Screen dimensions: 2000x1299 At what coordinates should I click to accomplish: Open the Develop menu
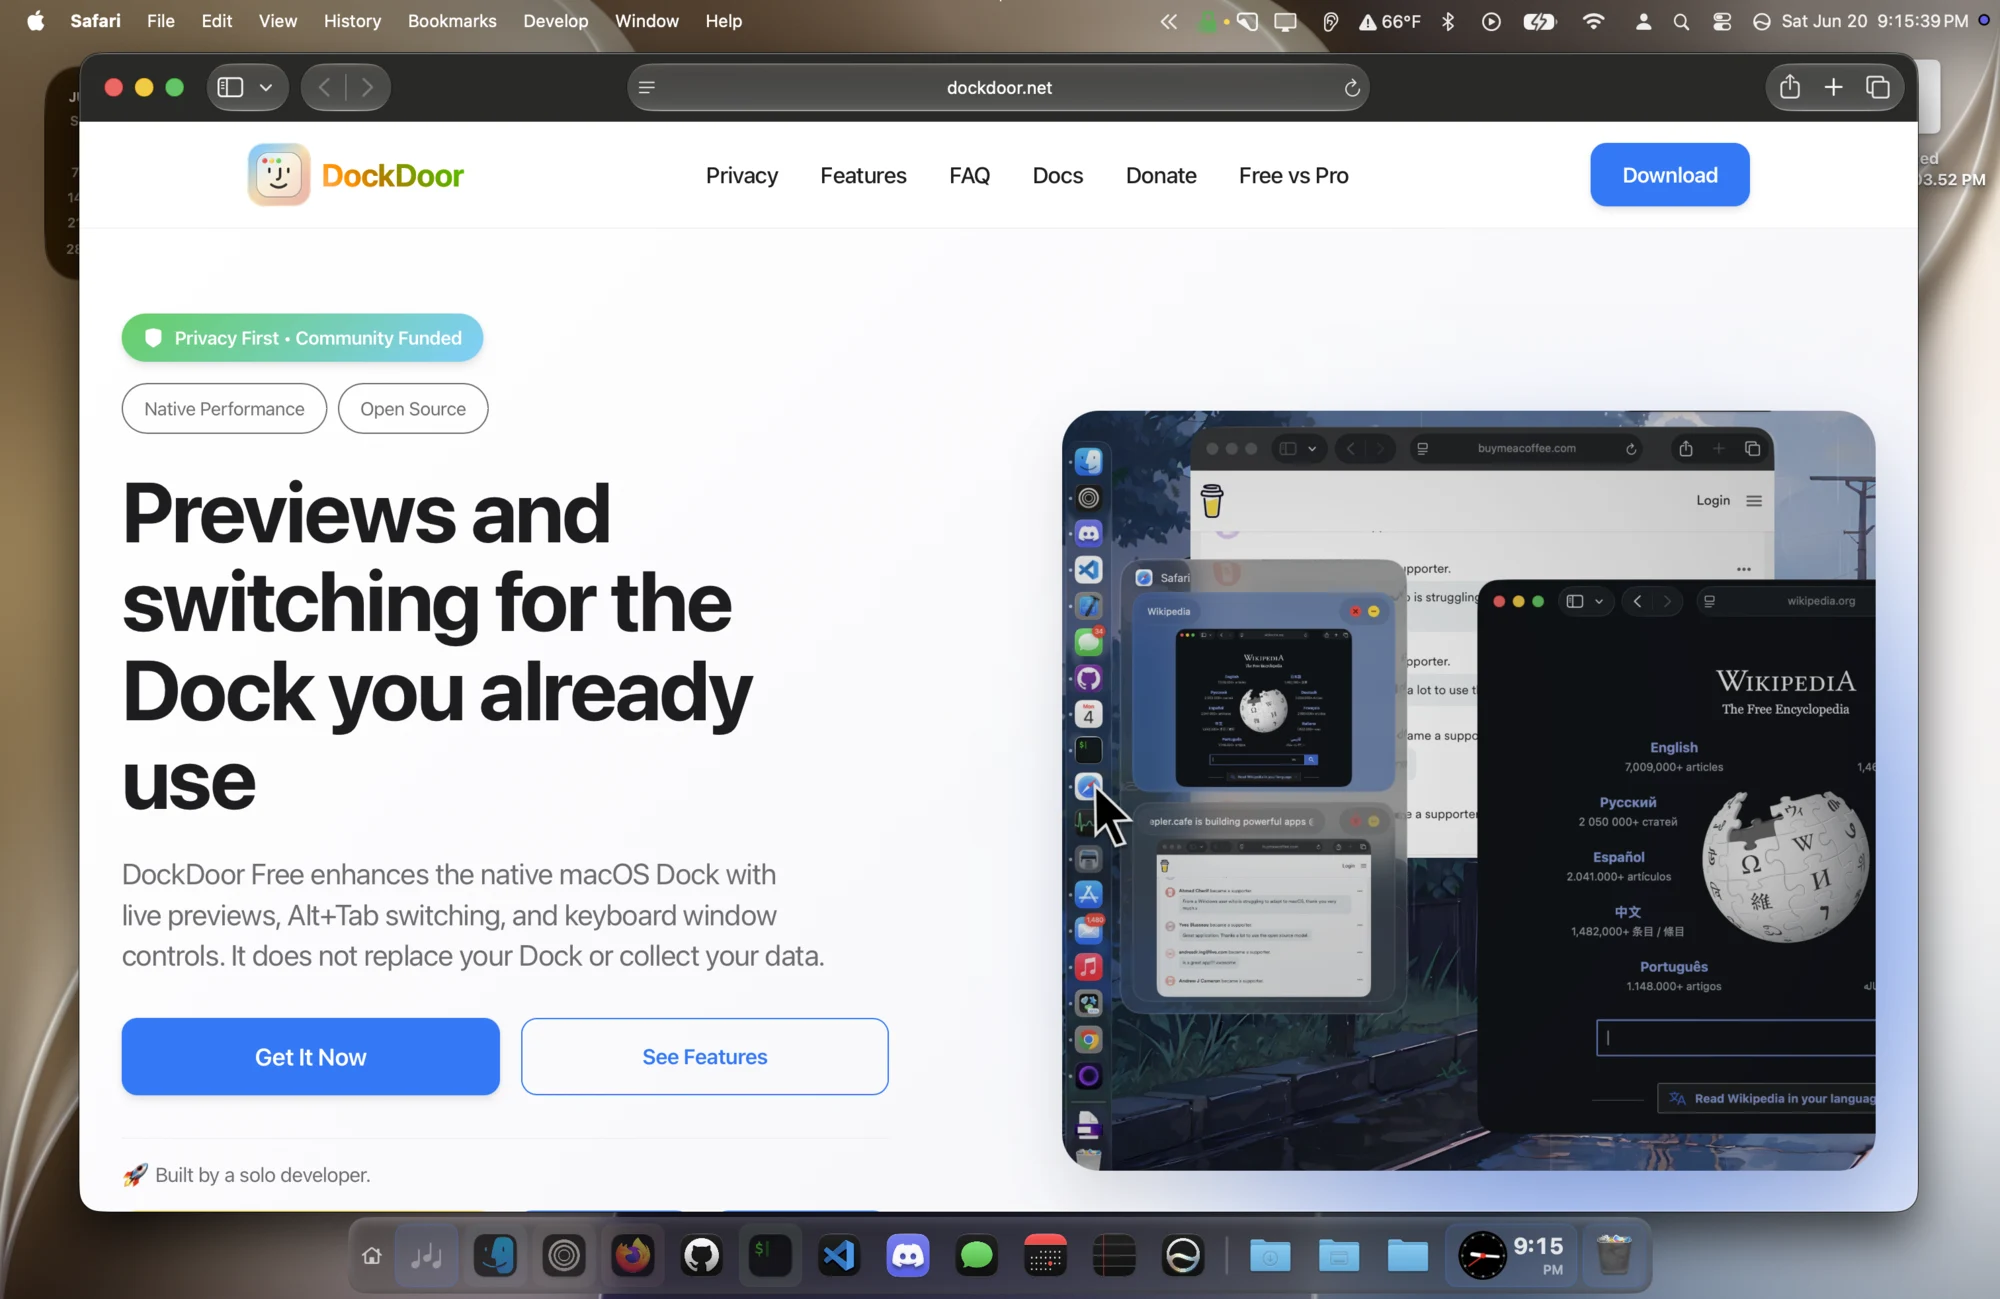coord(556,21)
